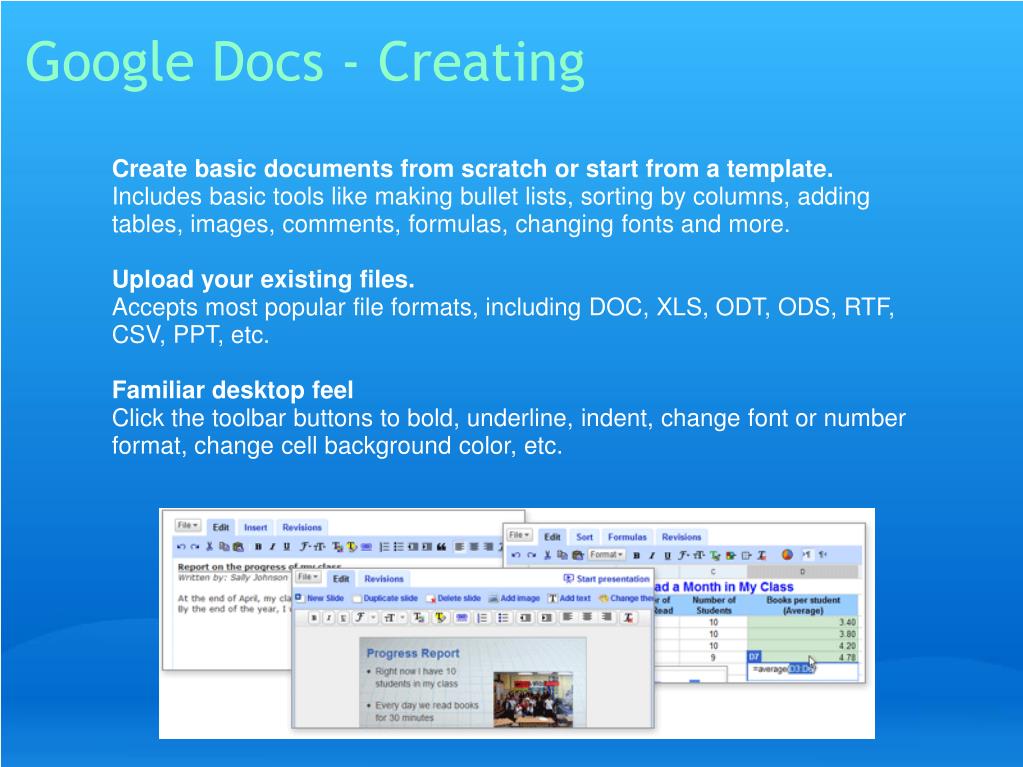Switch to the Insert tab in the document editor

coord(256,528)
